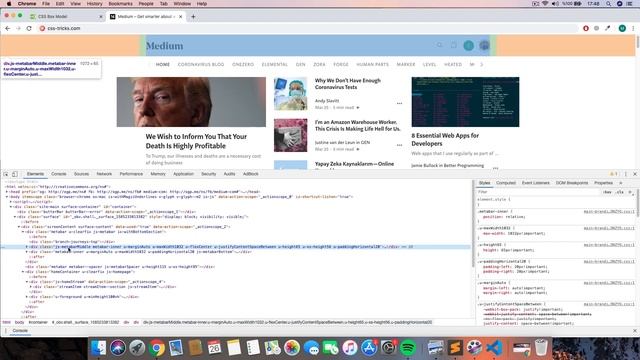The image size is (640, 360).
Task: Open Sublime Text from the dock
Action: point(455,348)
